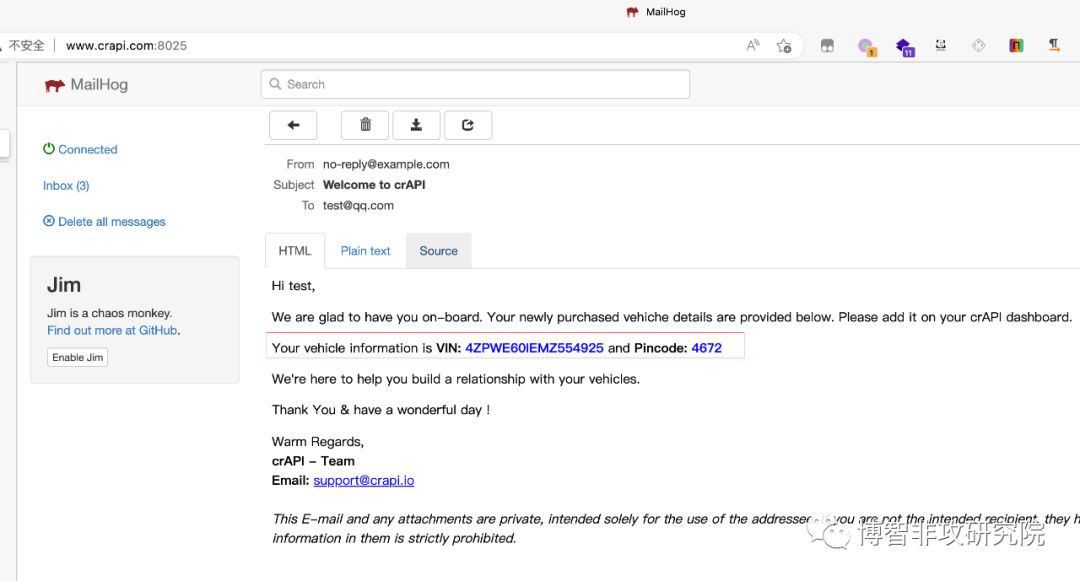1080x581 pixels.
Task: Switch to the Plain text tab
Action: (x=365, y=251)
